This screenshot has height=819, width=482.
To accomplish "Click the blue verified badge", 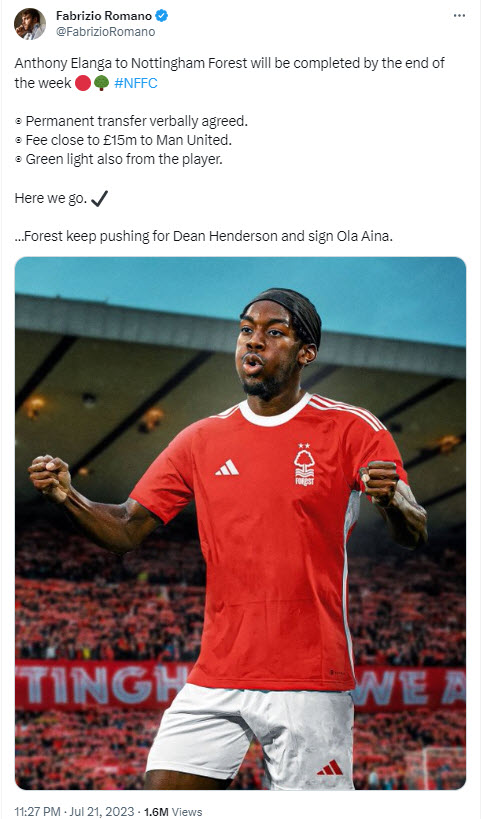I will pyautogui.click(x=161, y=16).
